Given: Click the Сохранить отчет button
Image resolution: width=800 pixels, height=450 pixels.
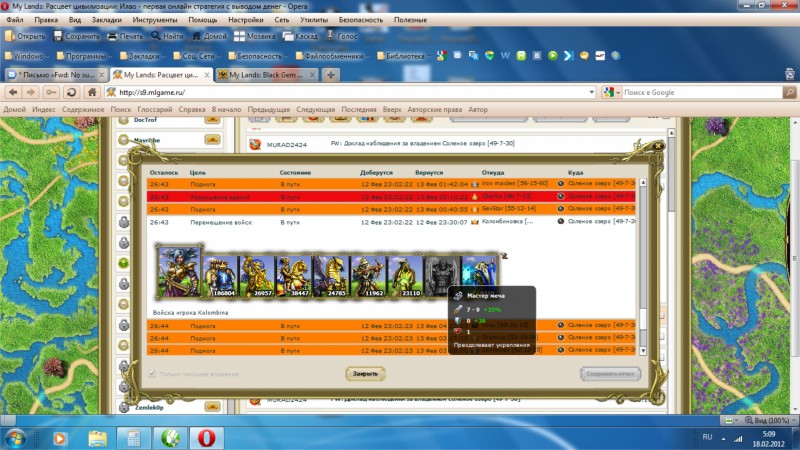Looking at the screenshot, I should point(610,373).
